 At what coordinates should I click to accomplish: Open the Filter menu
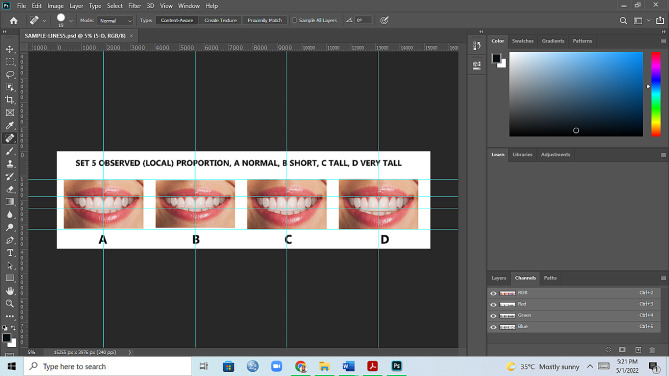pos(134,6)
